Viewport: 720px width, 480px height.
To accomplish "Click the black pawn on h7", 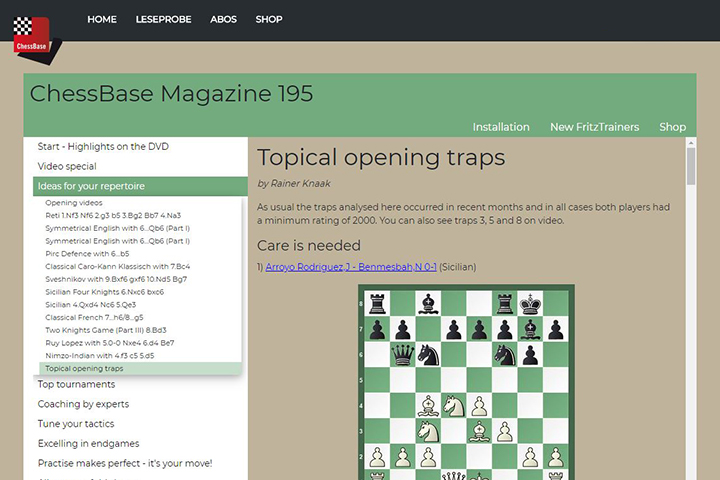I will [556, 329].
